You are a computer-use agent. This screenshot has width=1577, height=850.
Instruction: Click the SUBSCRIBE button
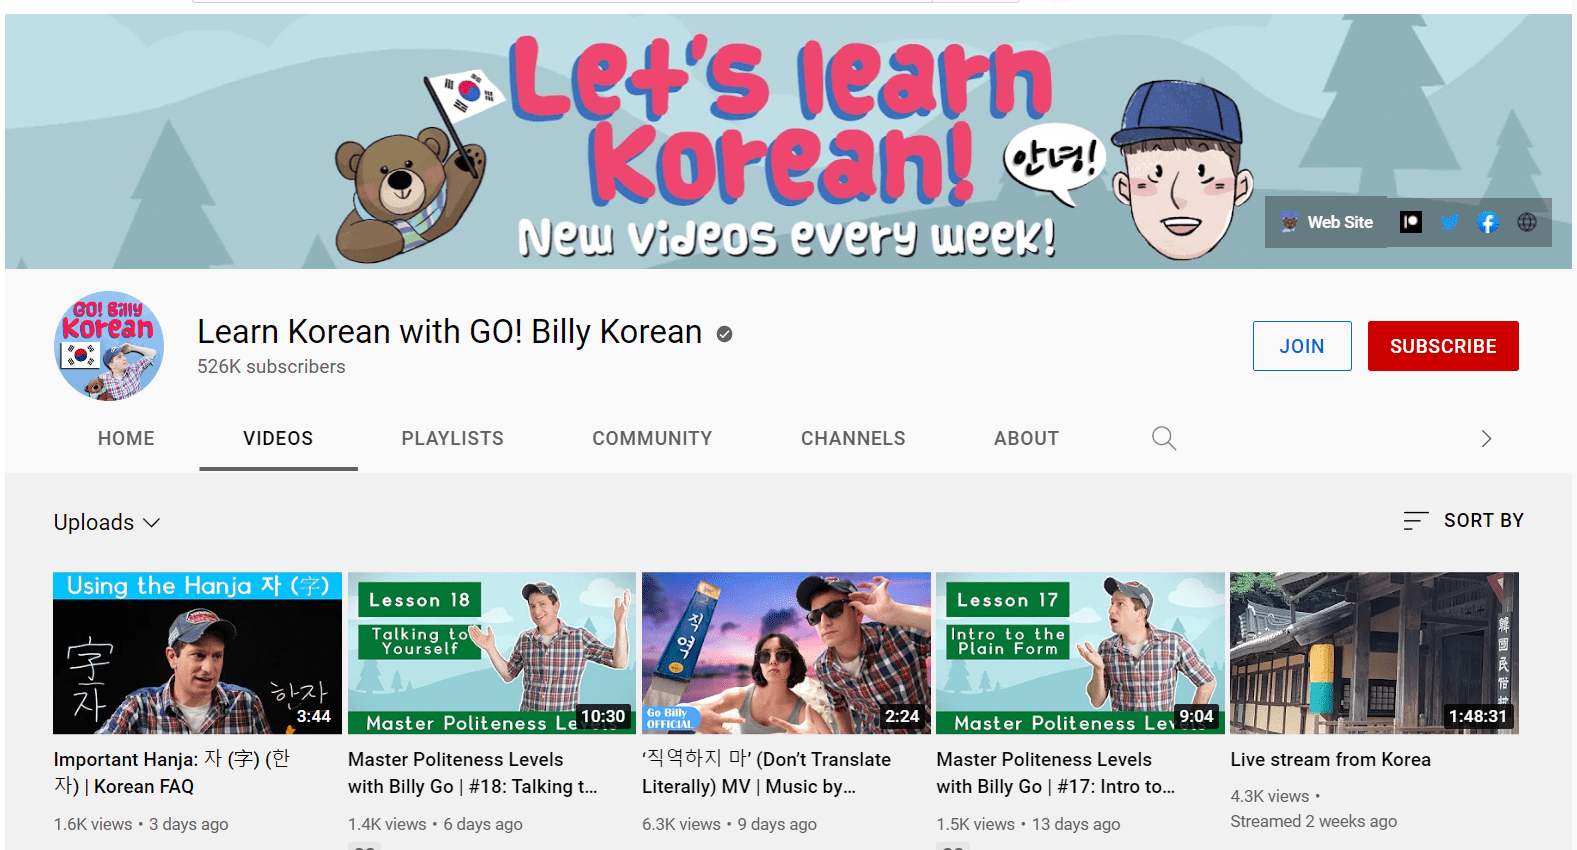tap(1443, 346)
